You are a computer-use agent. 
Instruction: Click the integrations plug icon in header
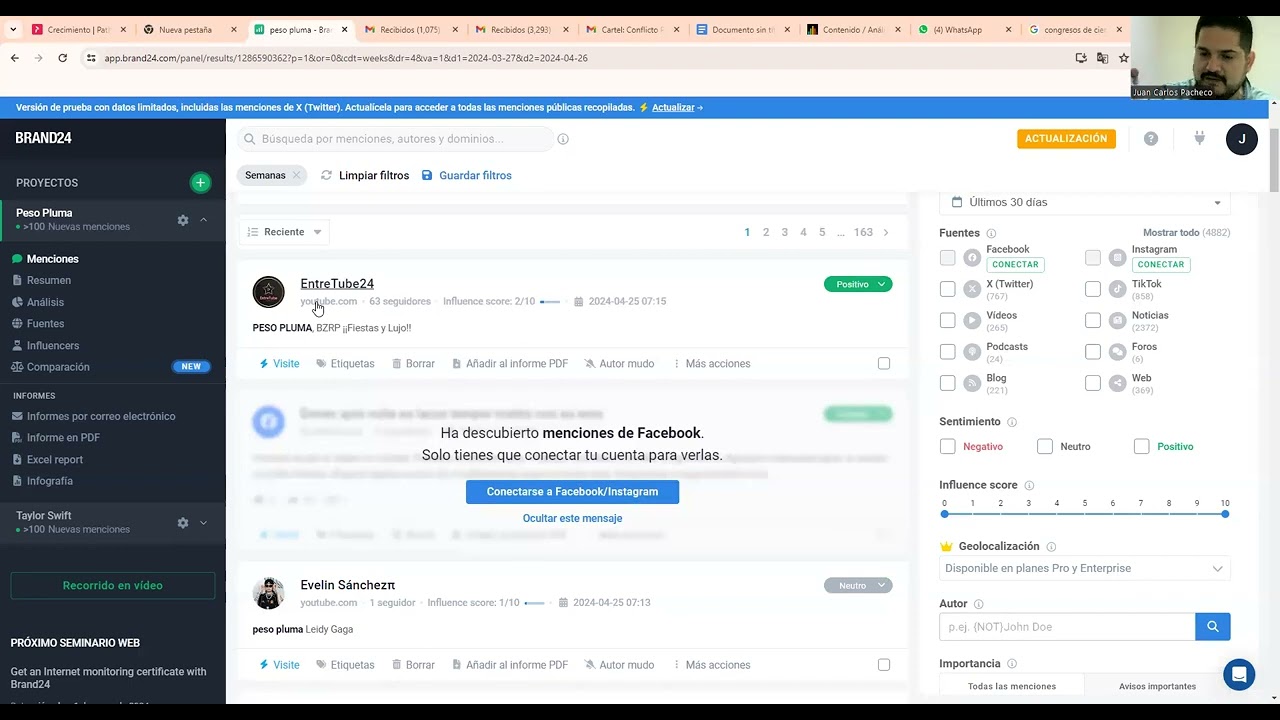(1199, 139)
